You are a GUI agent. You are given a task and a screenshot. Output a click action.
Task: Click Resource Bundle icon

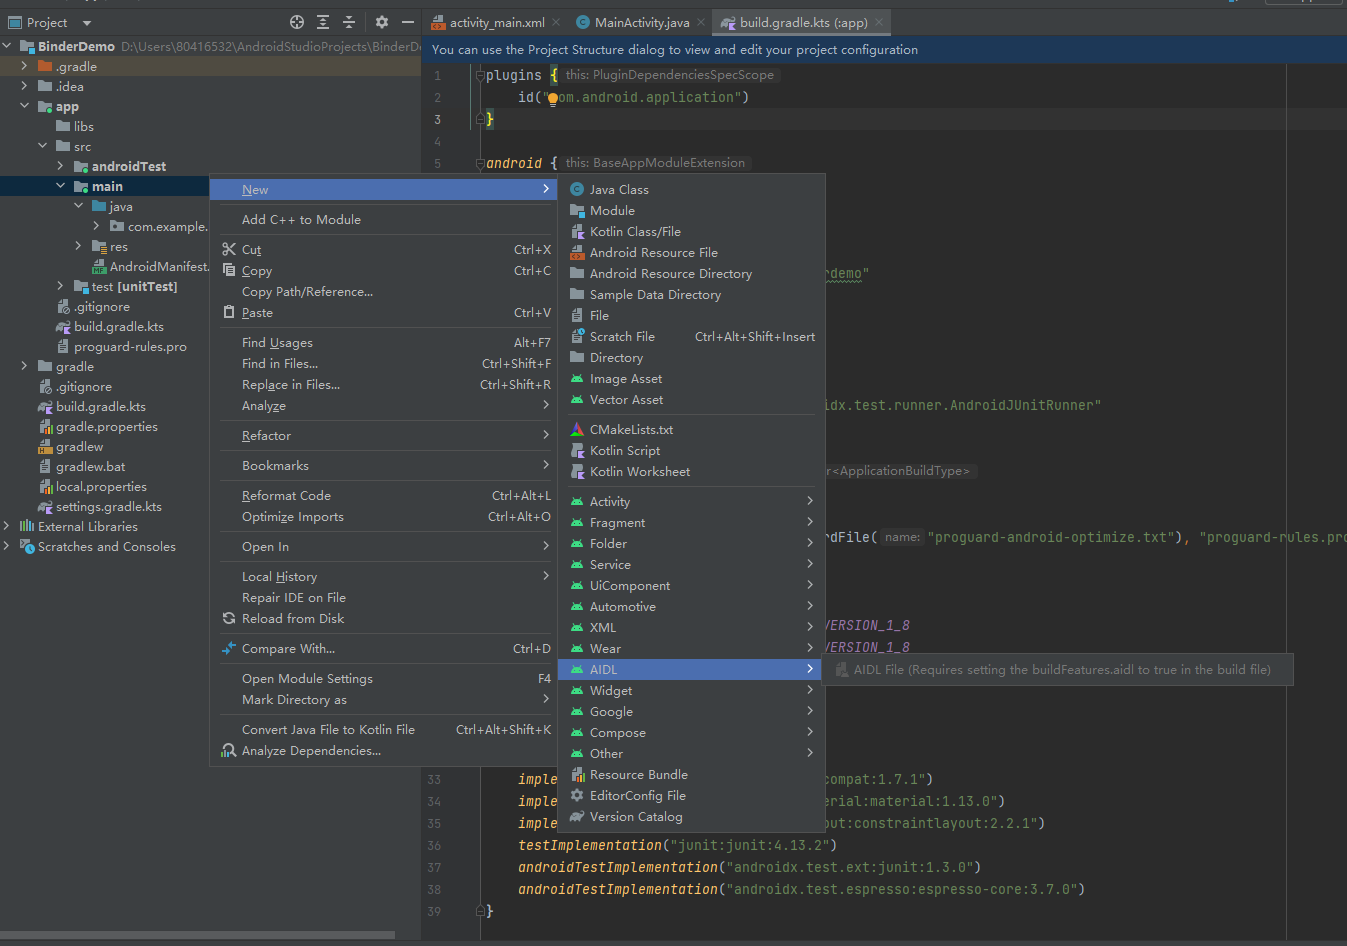pos(577,774)
